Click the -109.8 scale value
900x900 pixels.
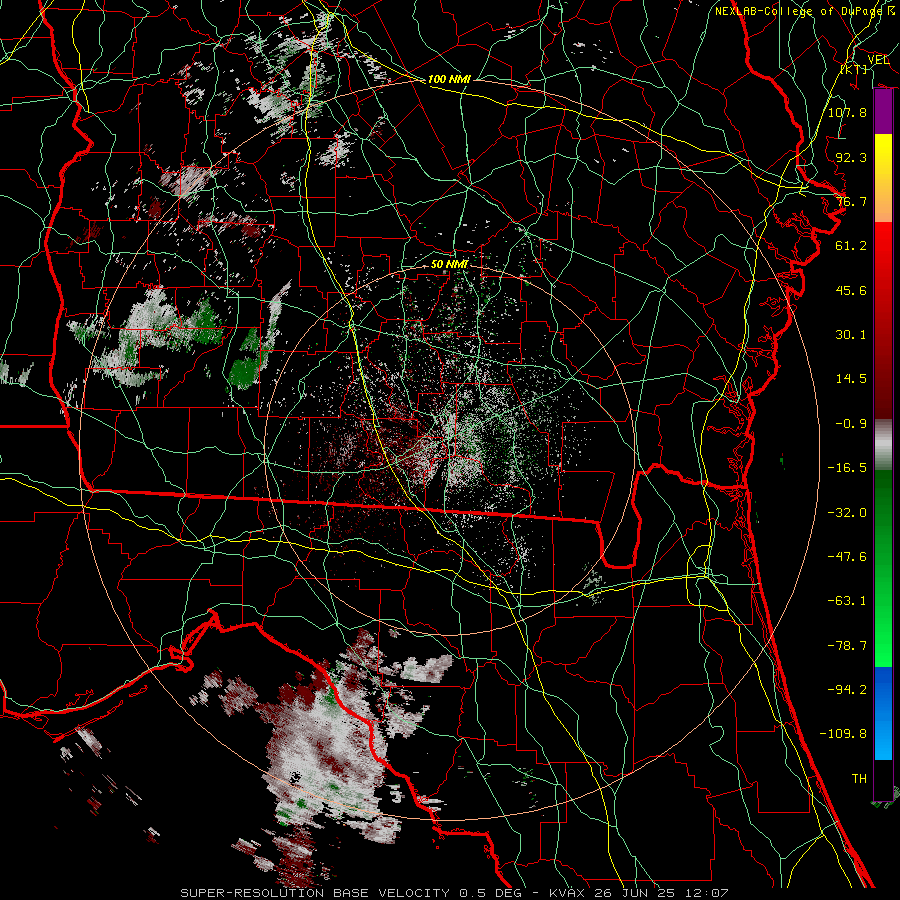coord(843,734)
